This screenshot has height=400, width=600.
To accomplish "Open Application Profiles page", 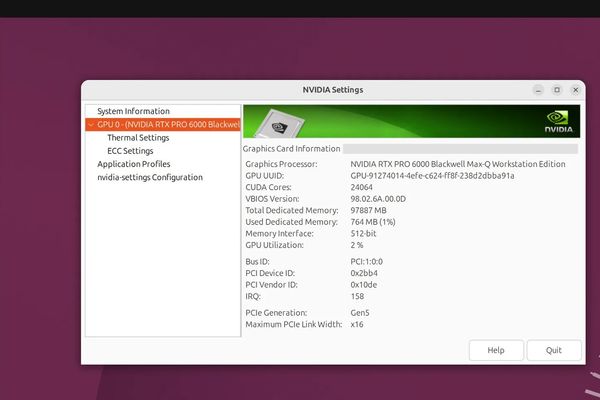I will click(x=134, y=164).
